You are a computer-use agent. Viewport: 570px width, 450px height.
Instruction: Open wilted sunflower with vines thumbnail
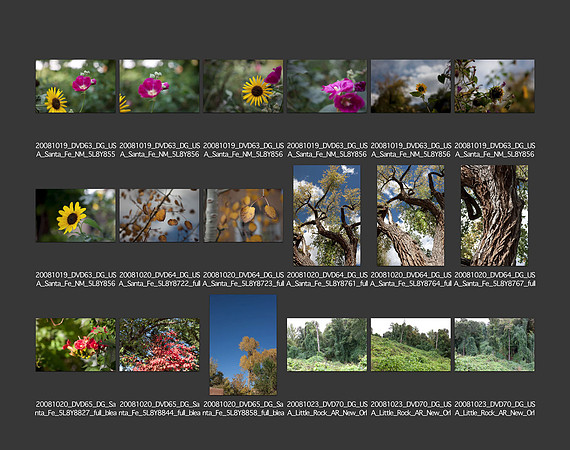tap(494, 86)
